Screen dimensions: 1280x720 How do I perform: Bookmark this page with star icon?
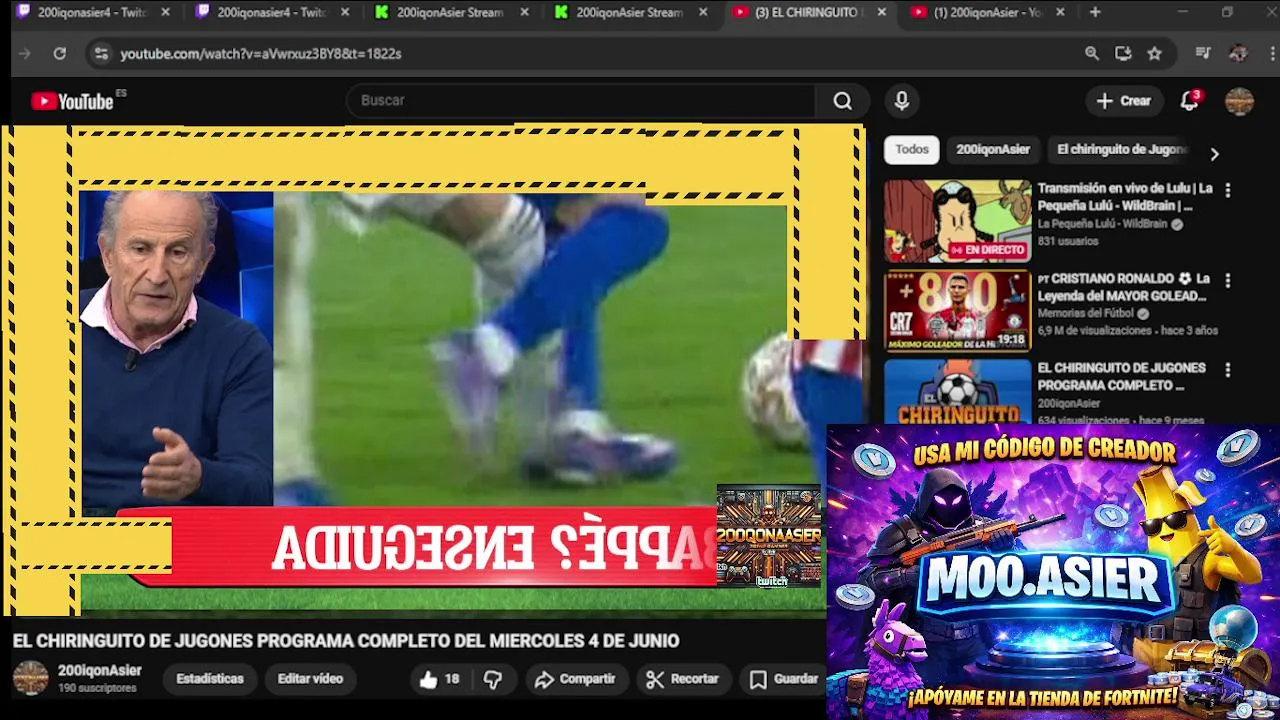tap(1154, 53)
